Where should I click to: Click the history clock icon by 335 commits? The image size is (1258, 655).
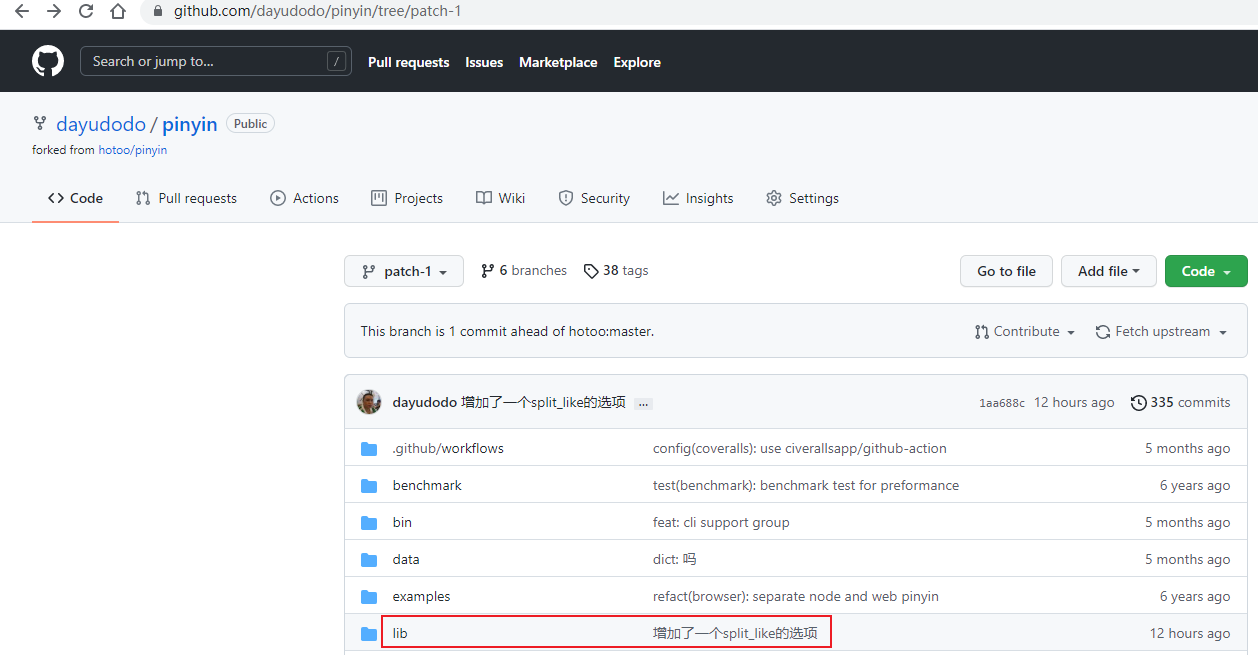click(1138, 403)
